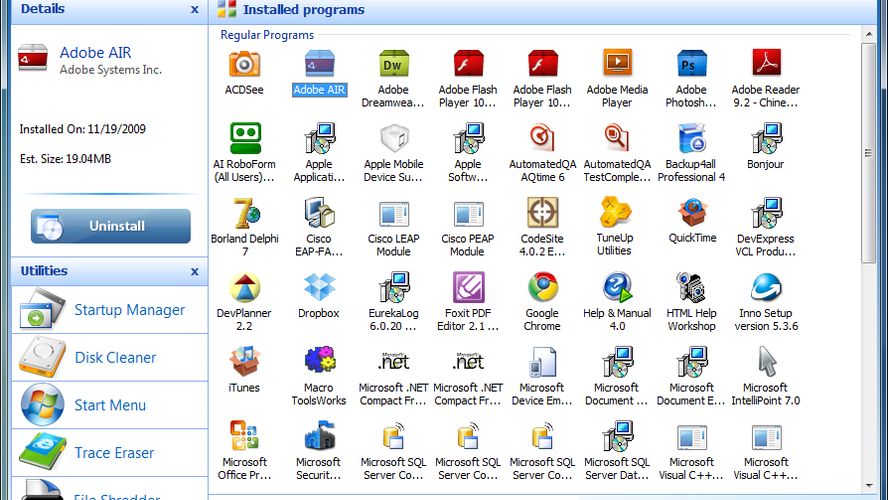The image size is (888, 500).
Task: Select the EurekaLog 6.0.20 icon
Action: click(394, 287)
